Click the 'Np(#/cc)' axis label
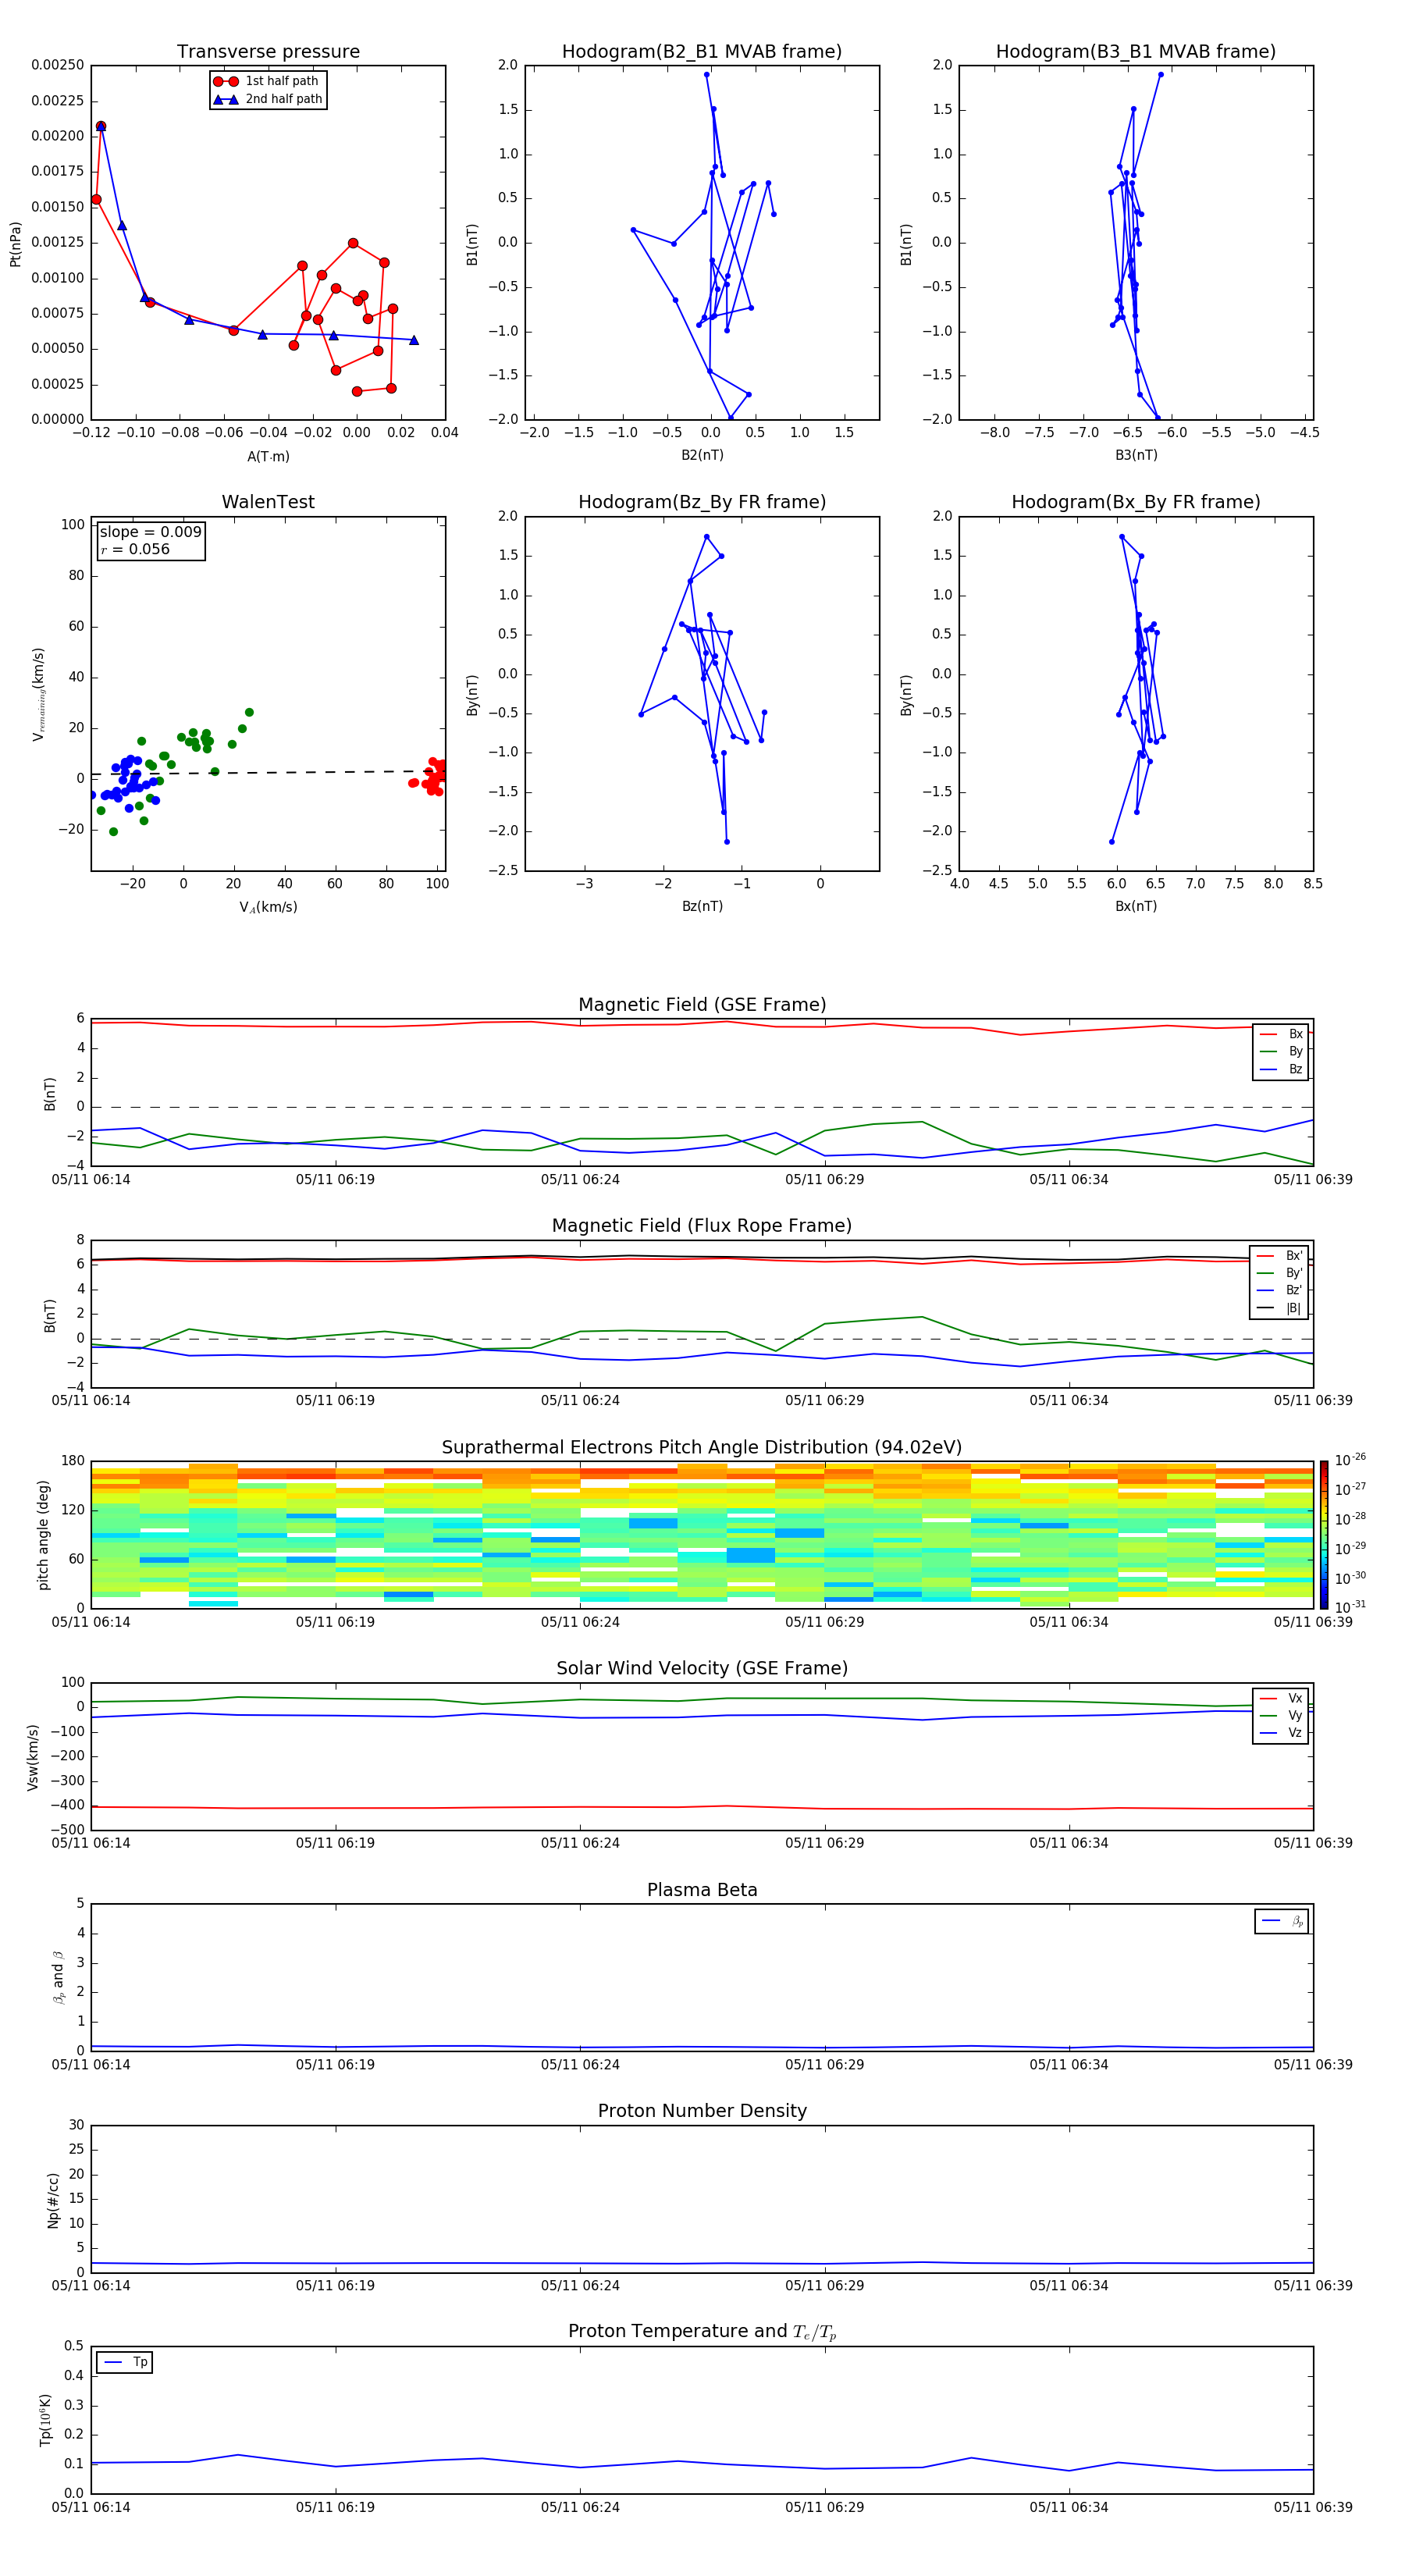The image size is (1405, 2576). [x=53, y=2200]
